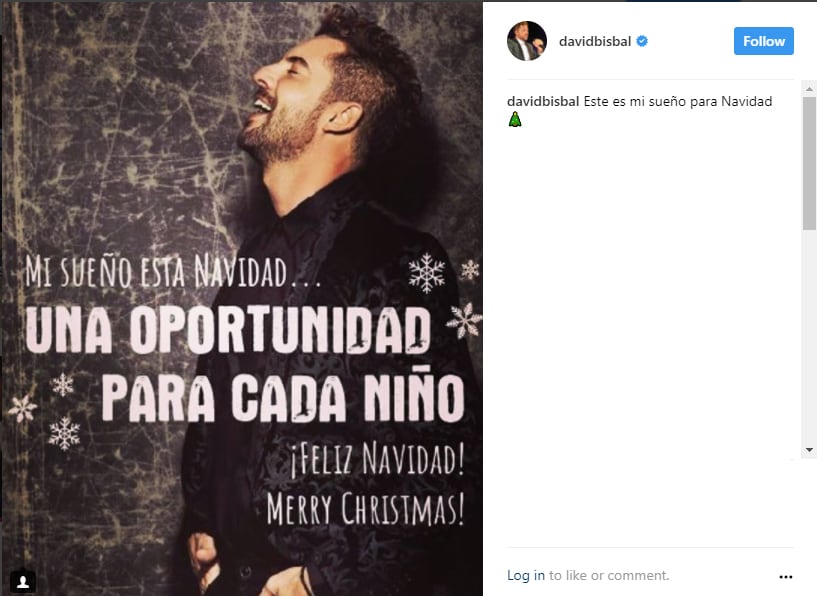Click the '¡Feliz Navidad!' text on the image
Screen dimensions: 817x596
tap(377, 458)
